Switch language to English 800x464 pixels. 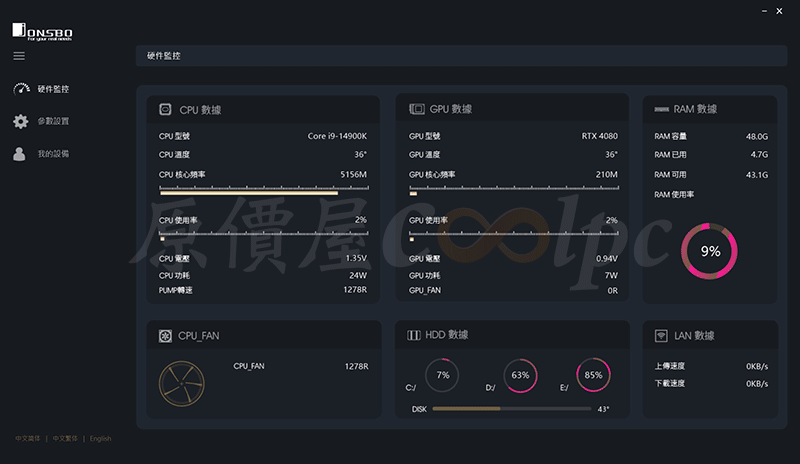(x=101, y=438)
